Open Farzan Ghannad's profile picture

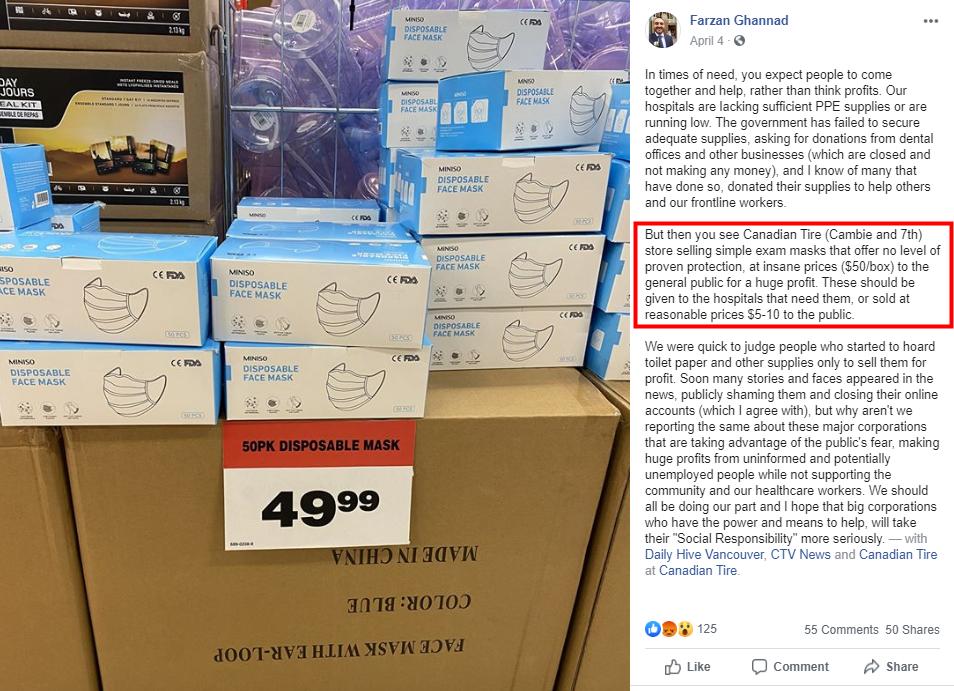(663, 30)
